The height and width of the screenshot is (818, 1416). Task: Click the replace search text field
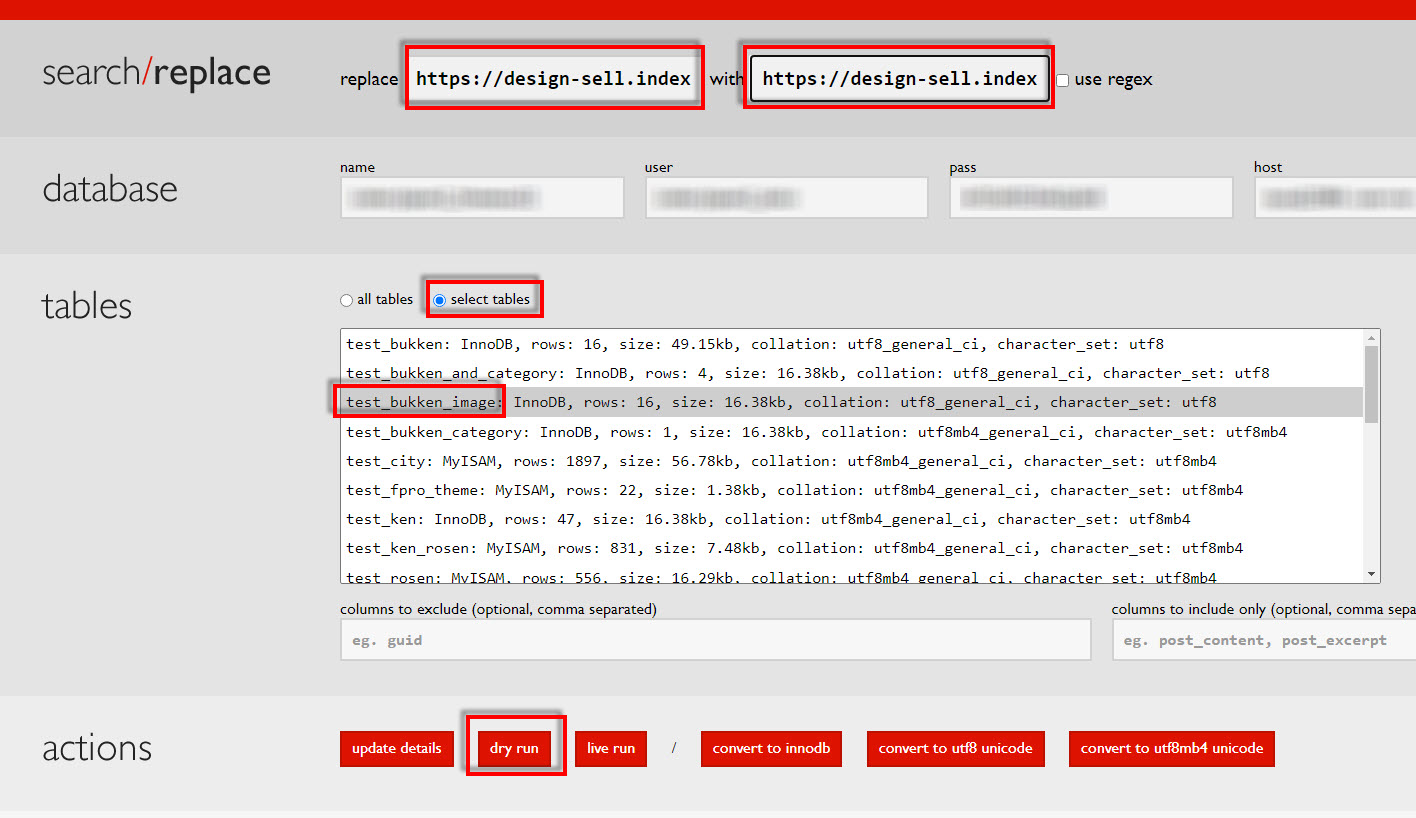pyautogui.click(x=553, y=79)
